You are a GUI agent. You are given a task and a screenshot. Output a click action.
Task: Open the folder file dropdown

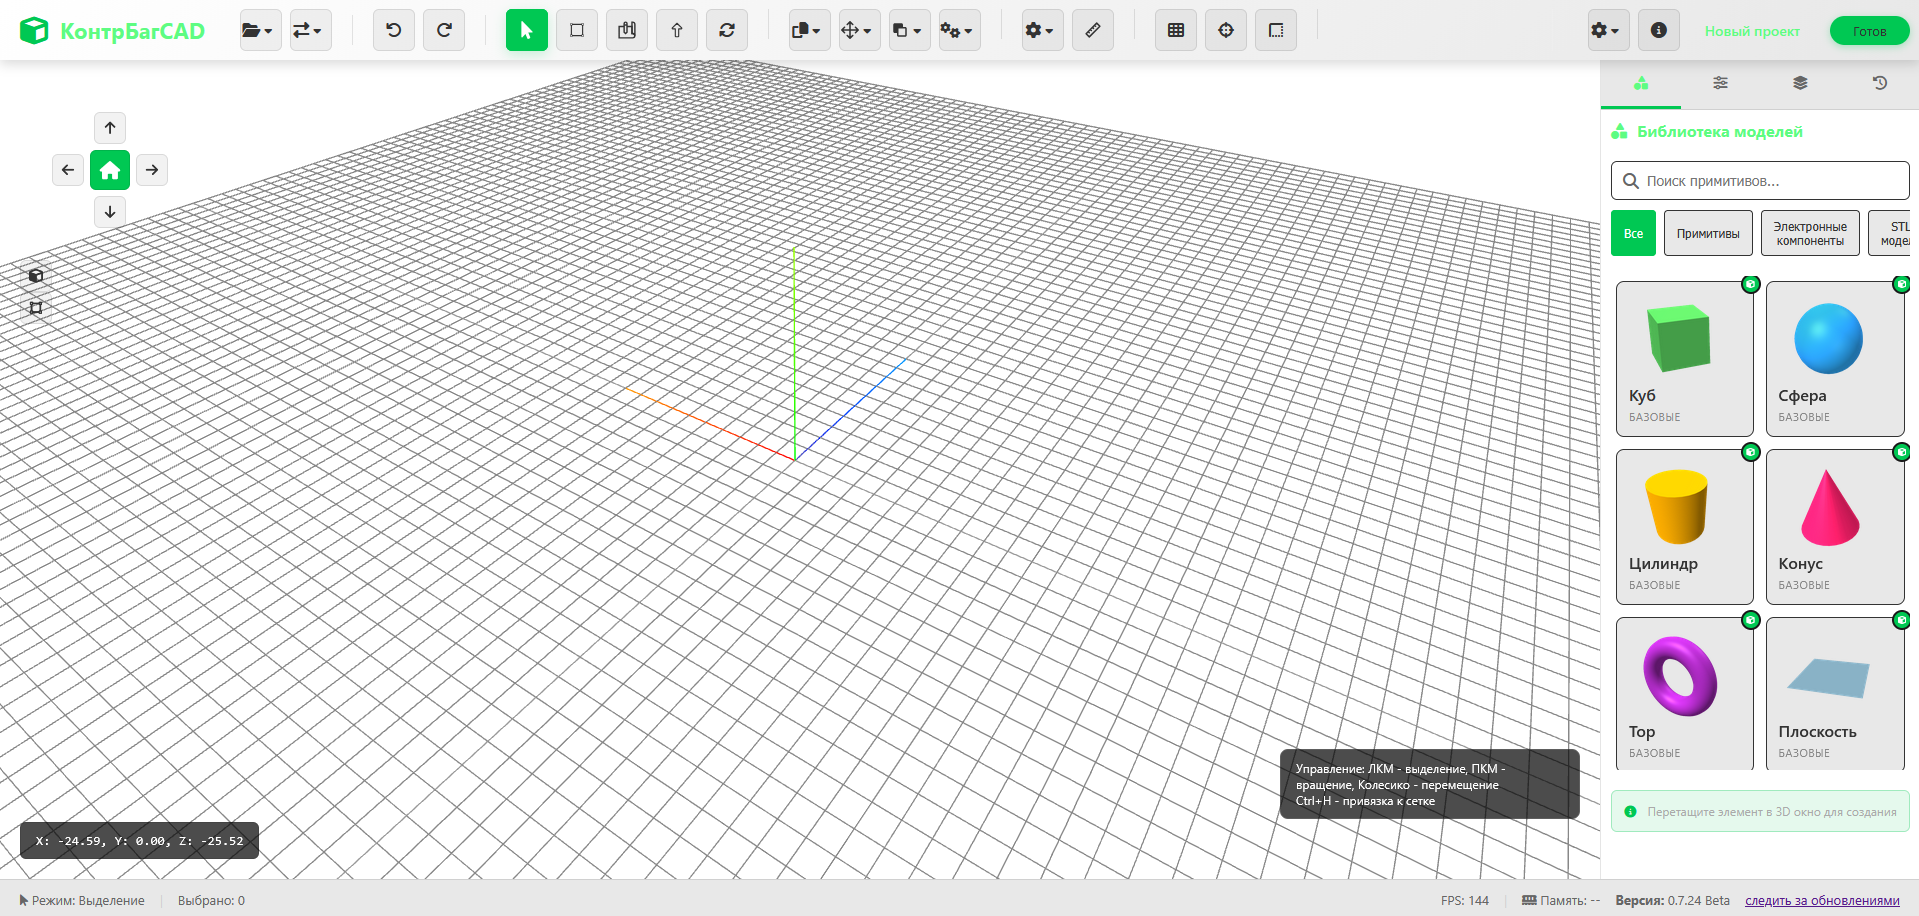258,30
